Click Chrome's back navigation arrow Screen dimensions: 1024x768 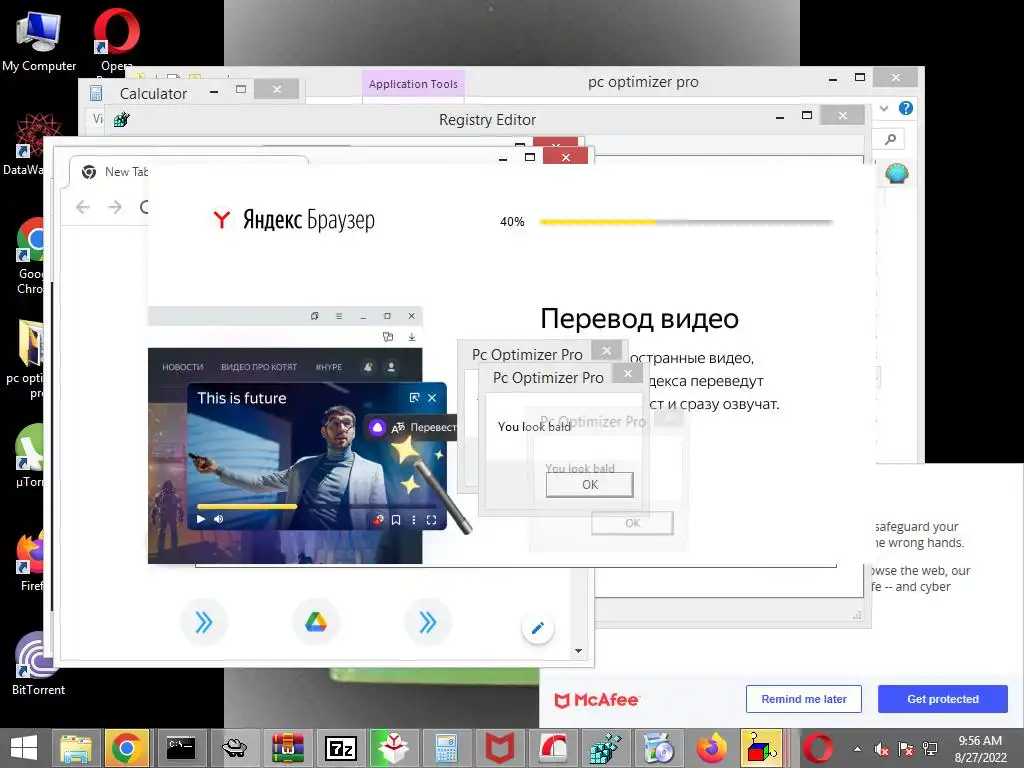click(x=83, y=207)
